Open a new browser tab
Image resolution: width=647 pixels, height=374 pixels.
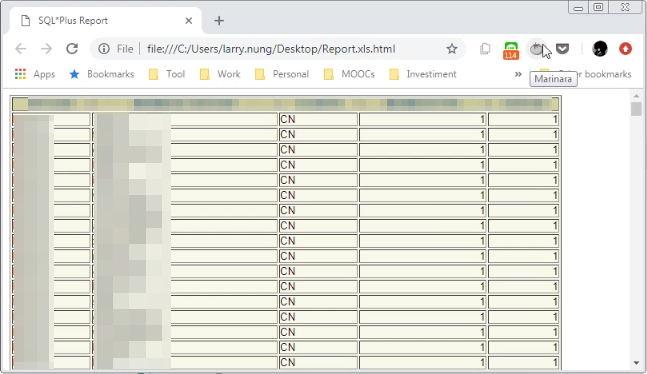[x=219, y=21]
